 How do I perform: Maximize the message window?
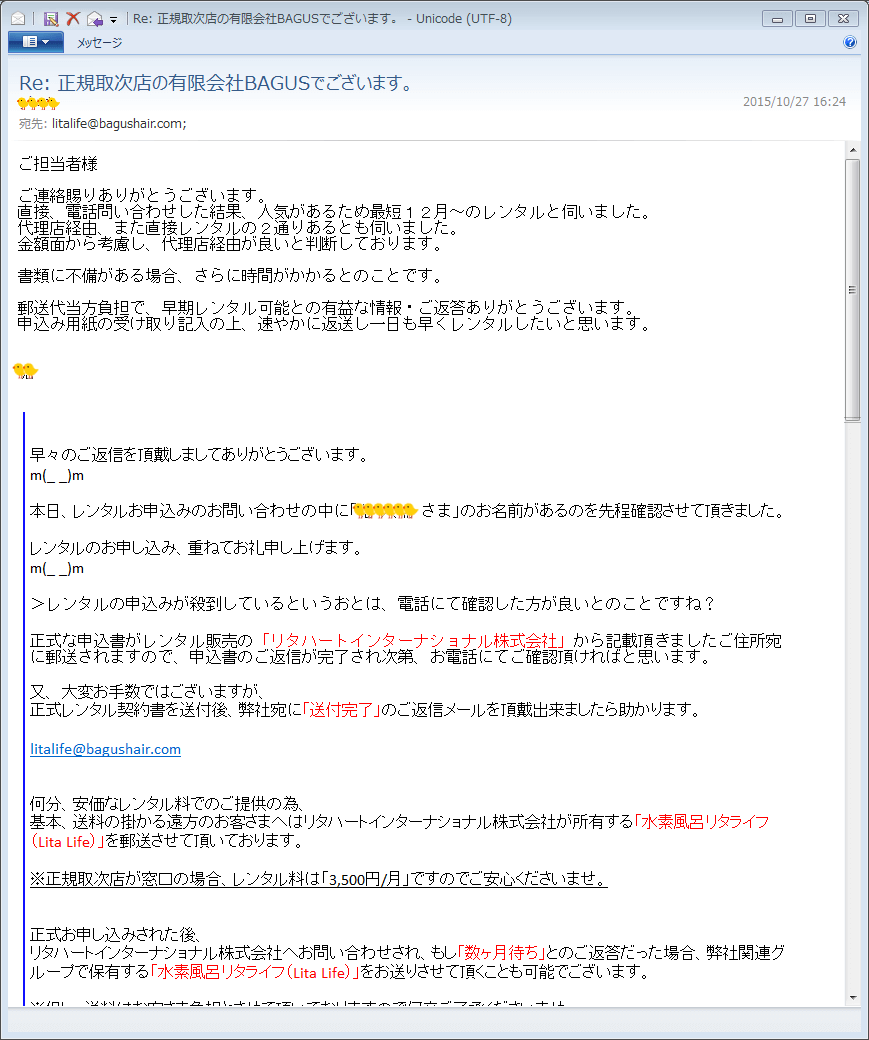point(810,19)
